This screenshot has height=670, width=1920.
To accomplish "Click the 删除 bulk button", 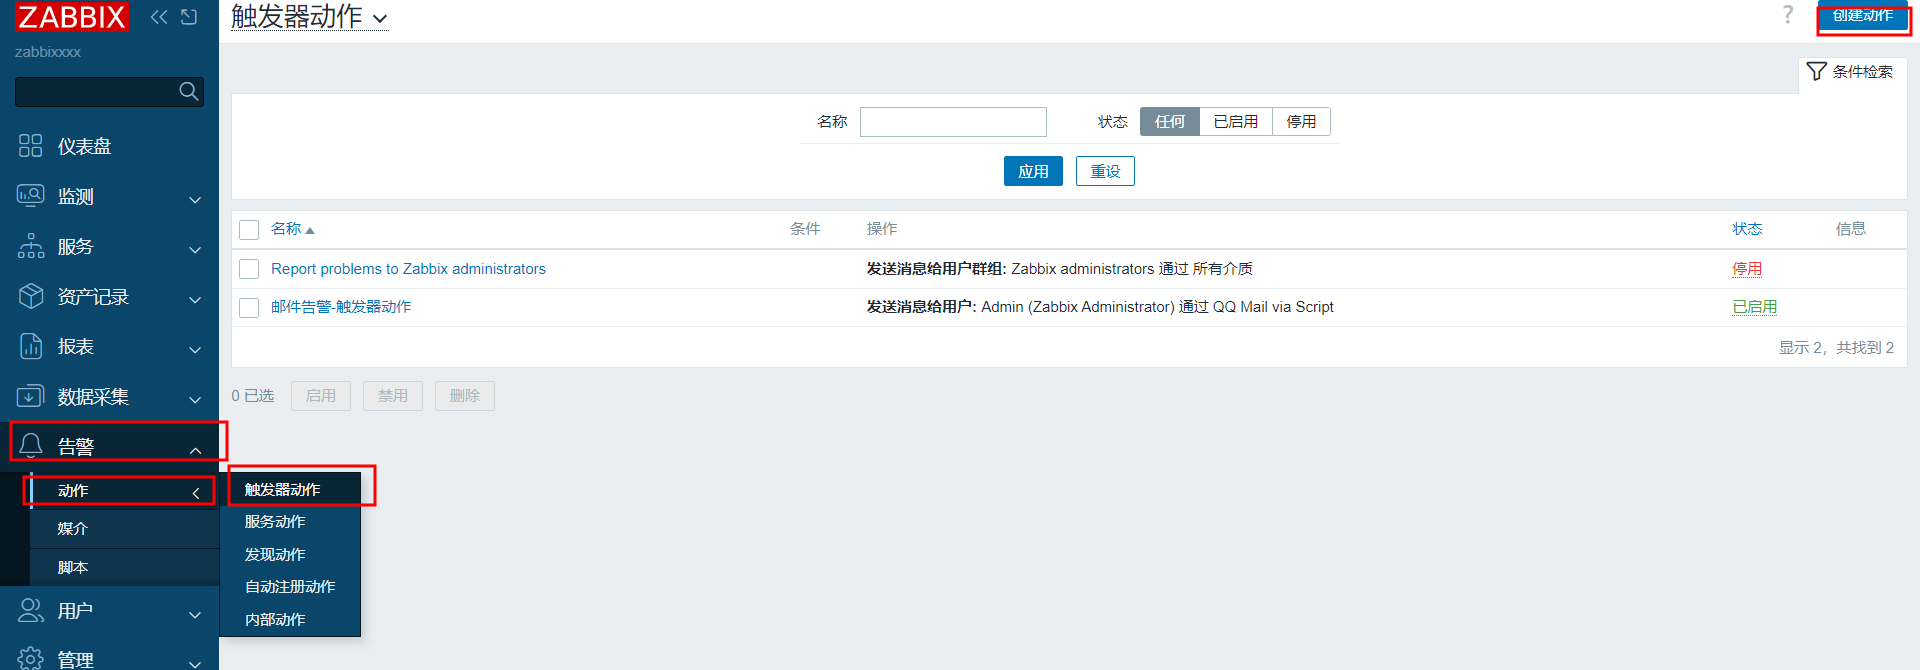I will coord(465,396).
